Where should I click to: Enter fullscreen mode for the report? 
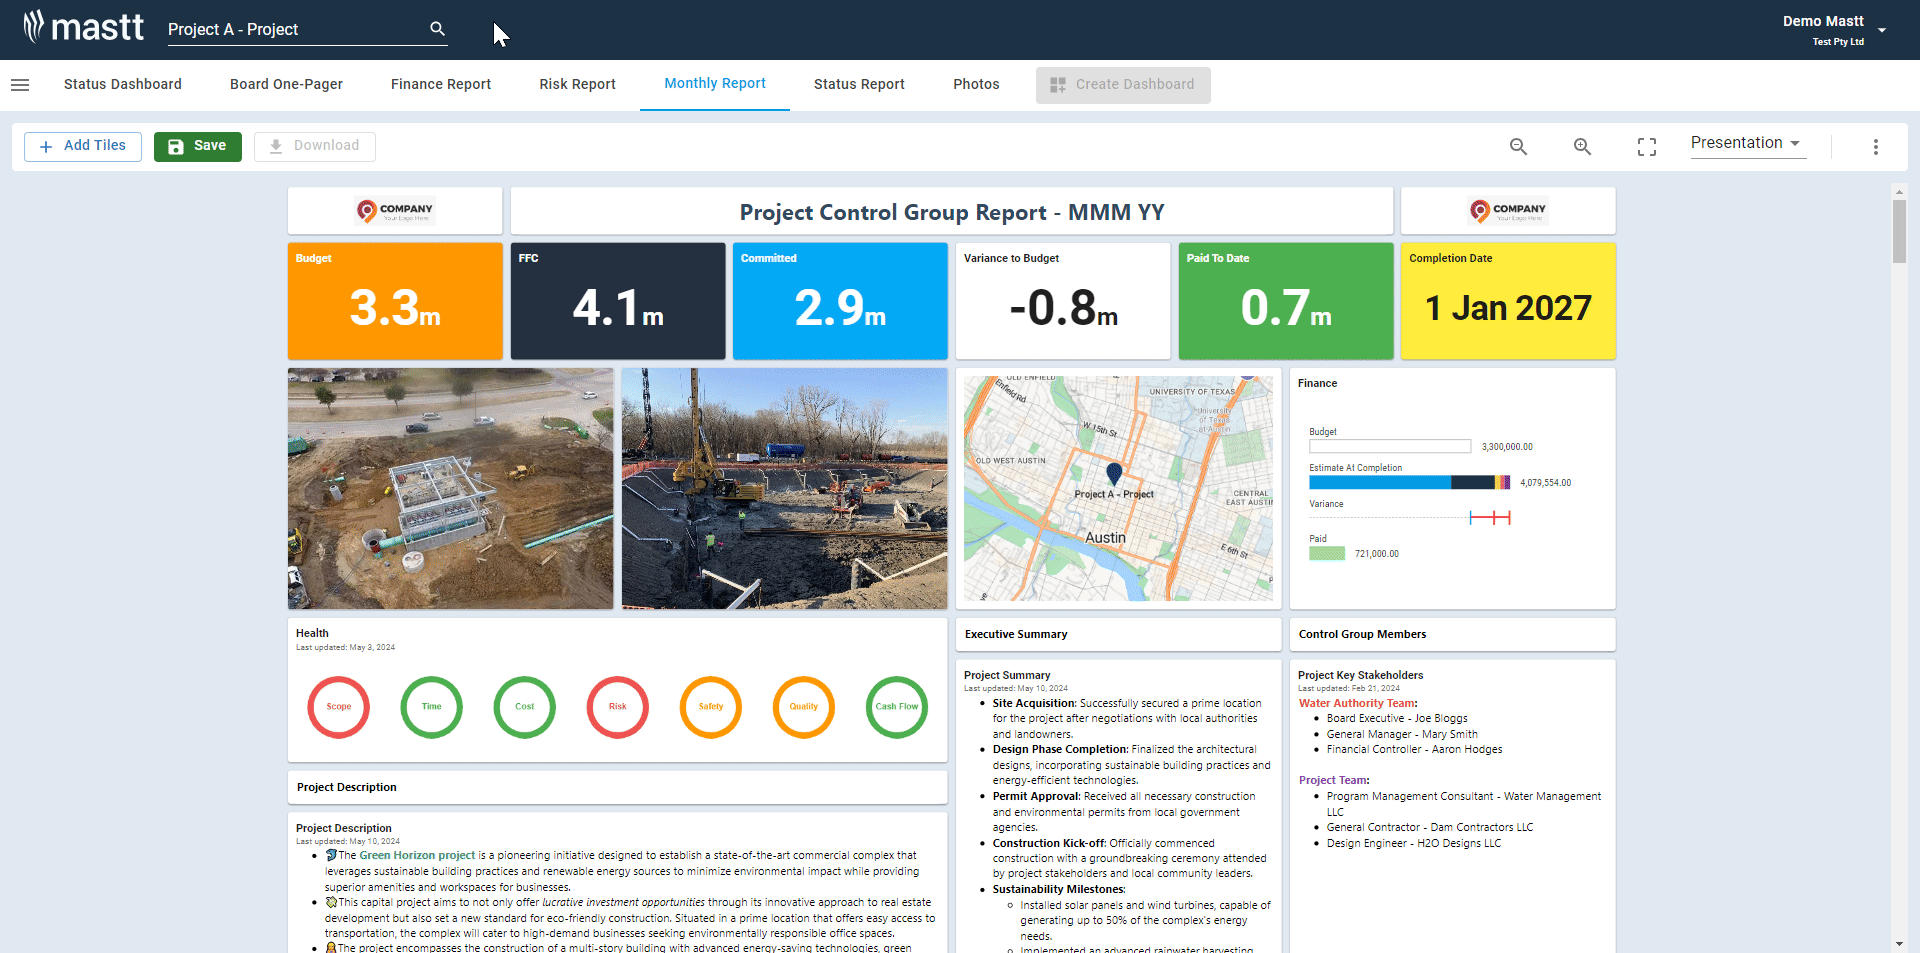[1646, 147]
